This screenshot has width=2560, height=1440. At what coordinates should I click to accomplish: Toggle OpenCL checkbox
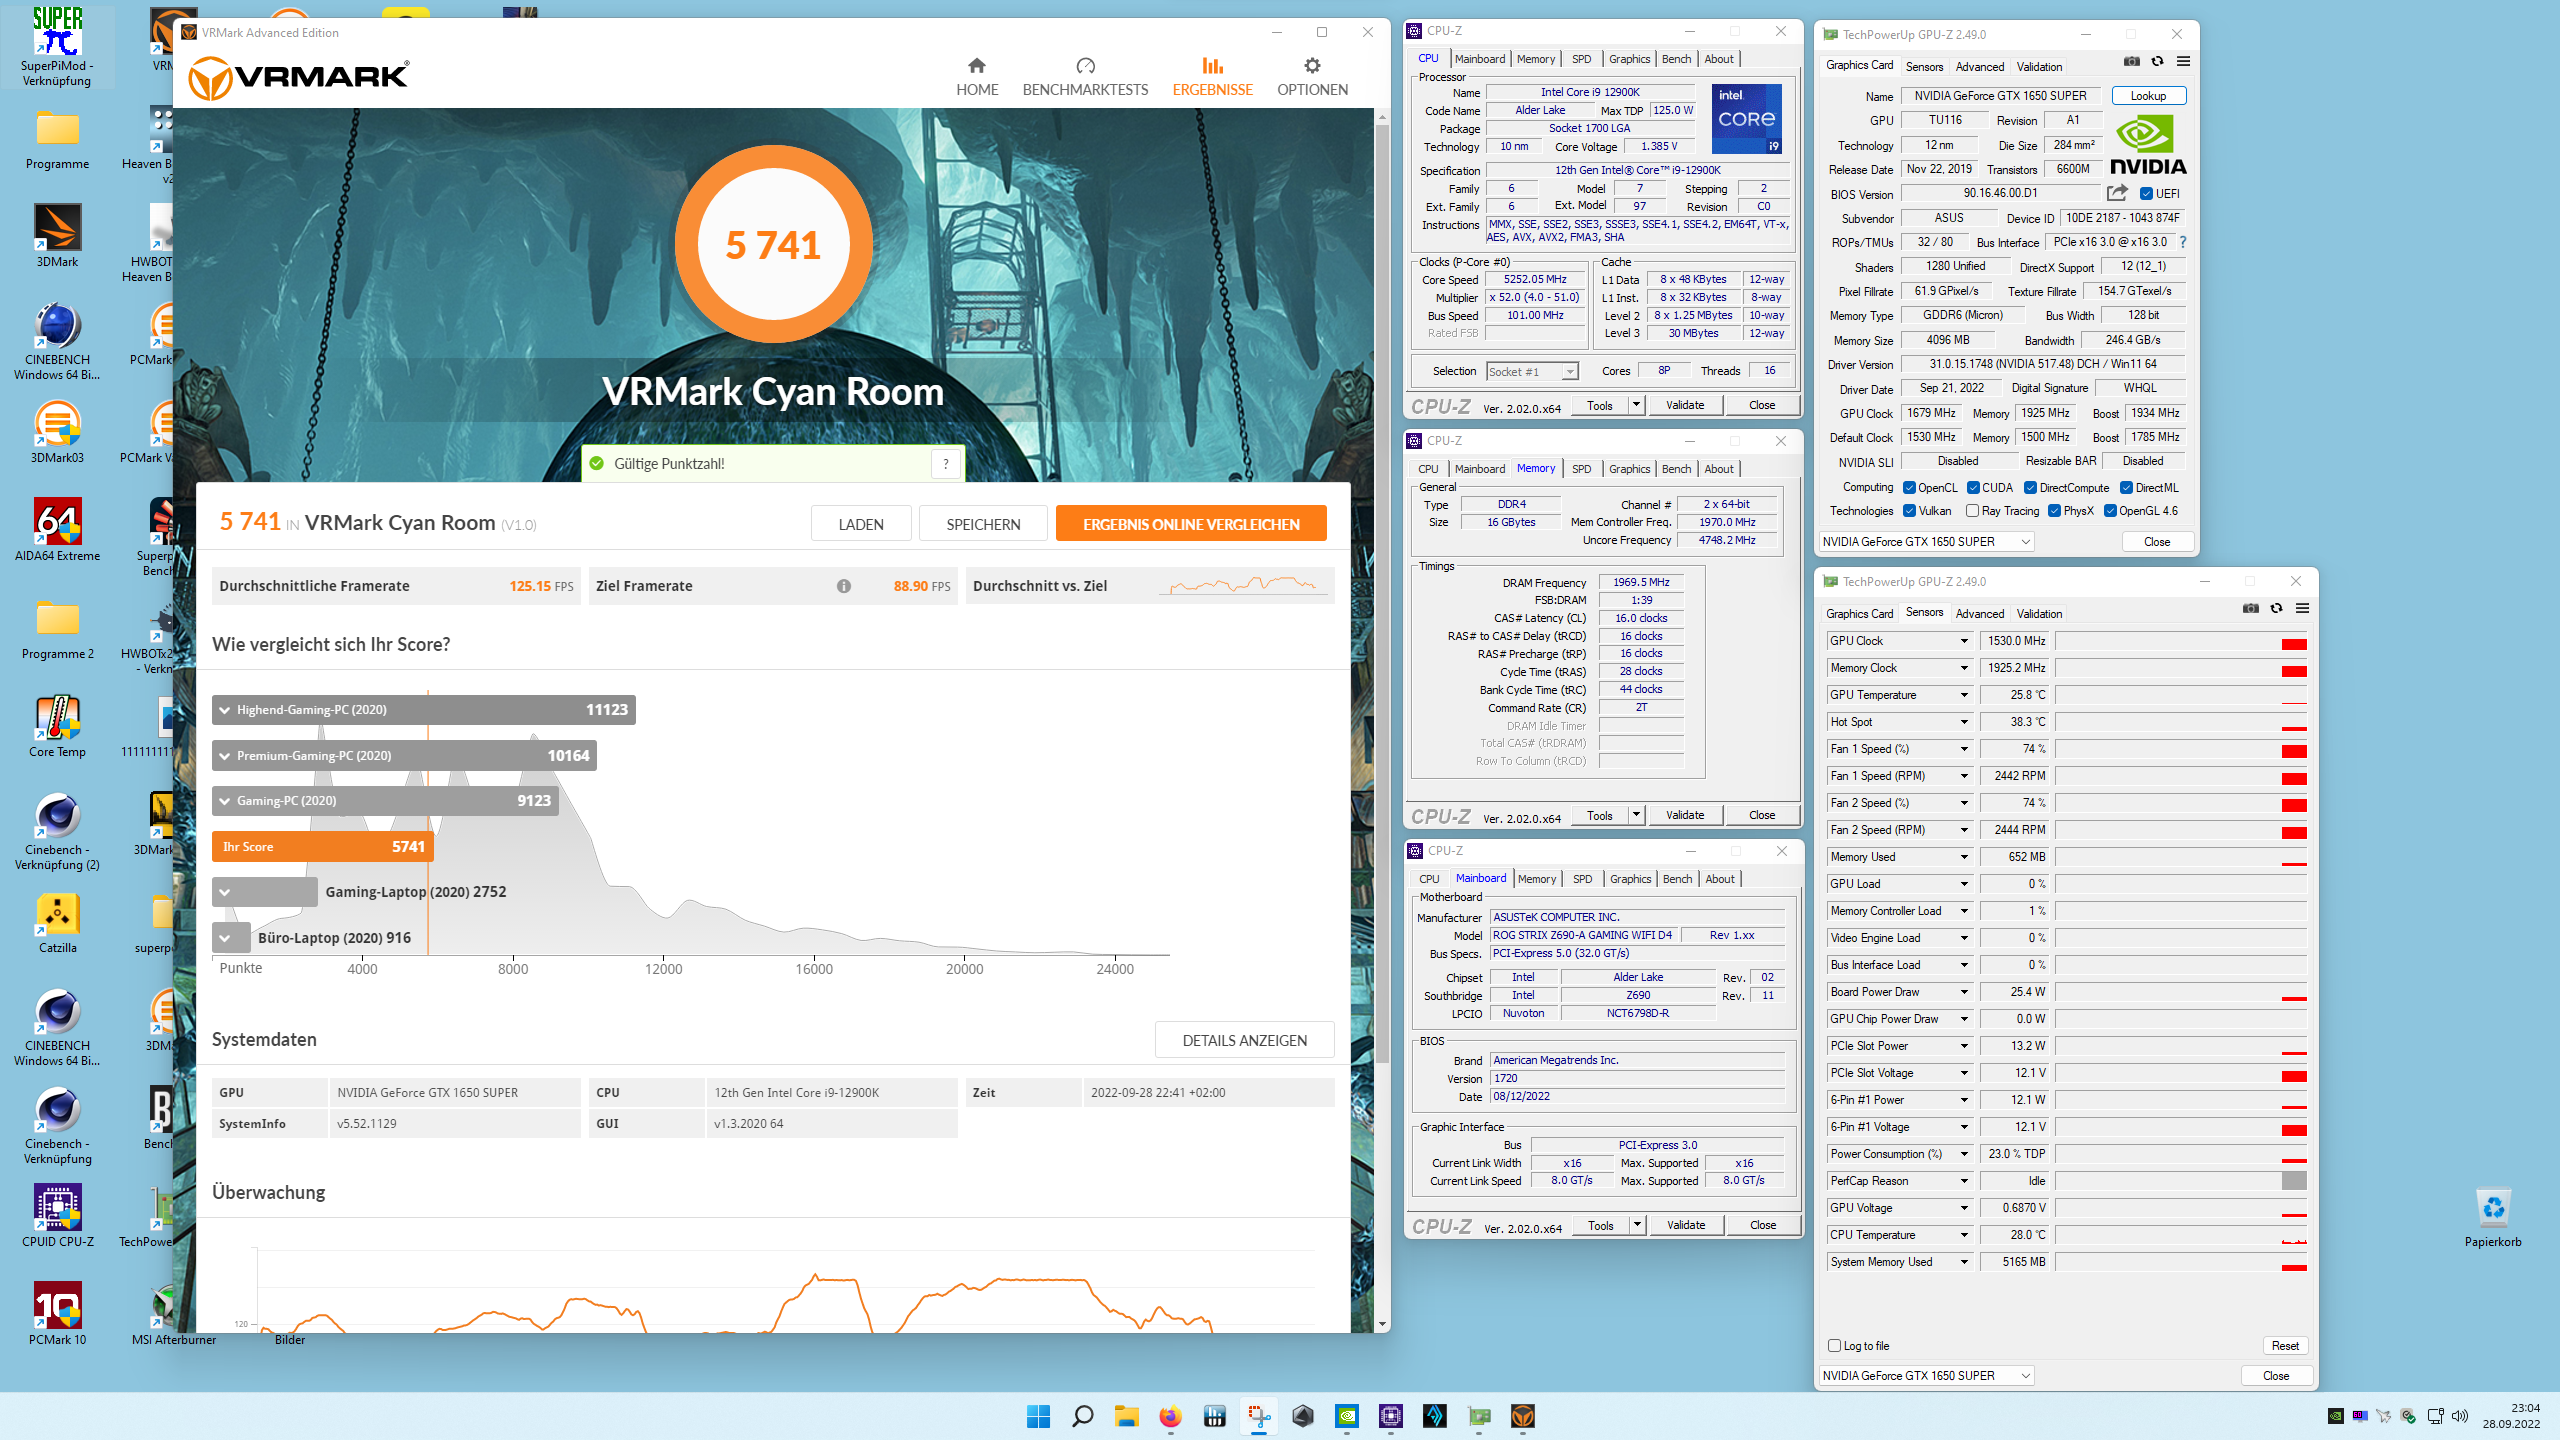pyautogui.click(x=1909, y=488)
